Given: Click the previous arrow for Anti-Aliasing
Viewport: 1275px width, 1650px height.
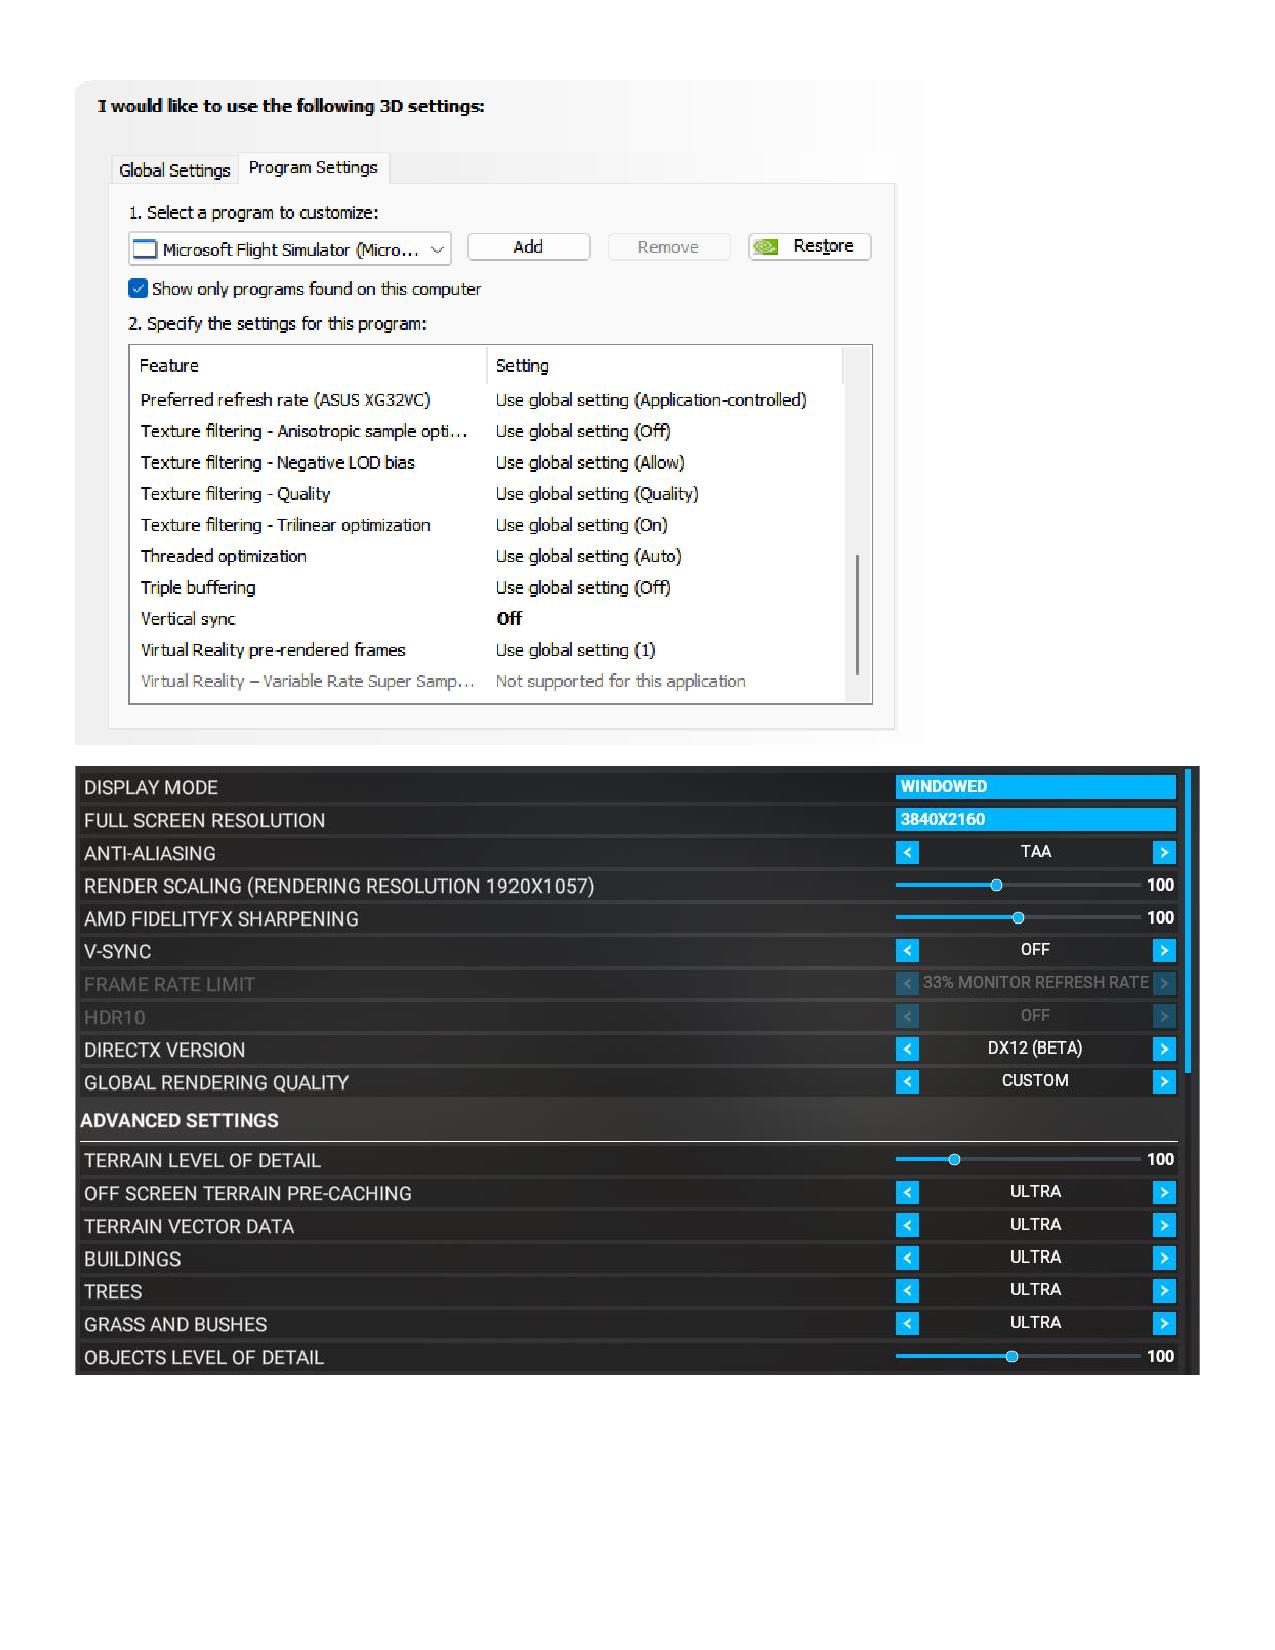Looking at the screenshot, I should pyautogui.click(x=907, y=852).
